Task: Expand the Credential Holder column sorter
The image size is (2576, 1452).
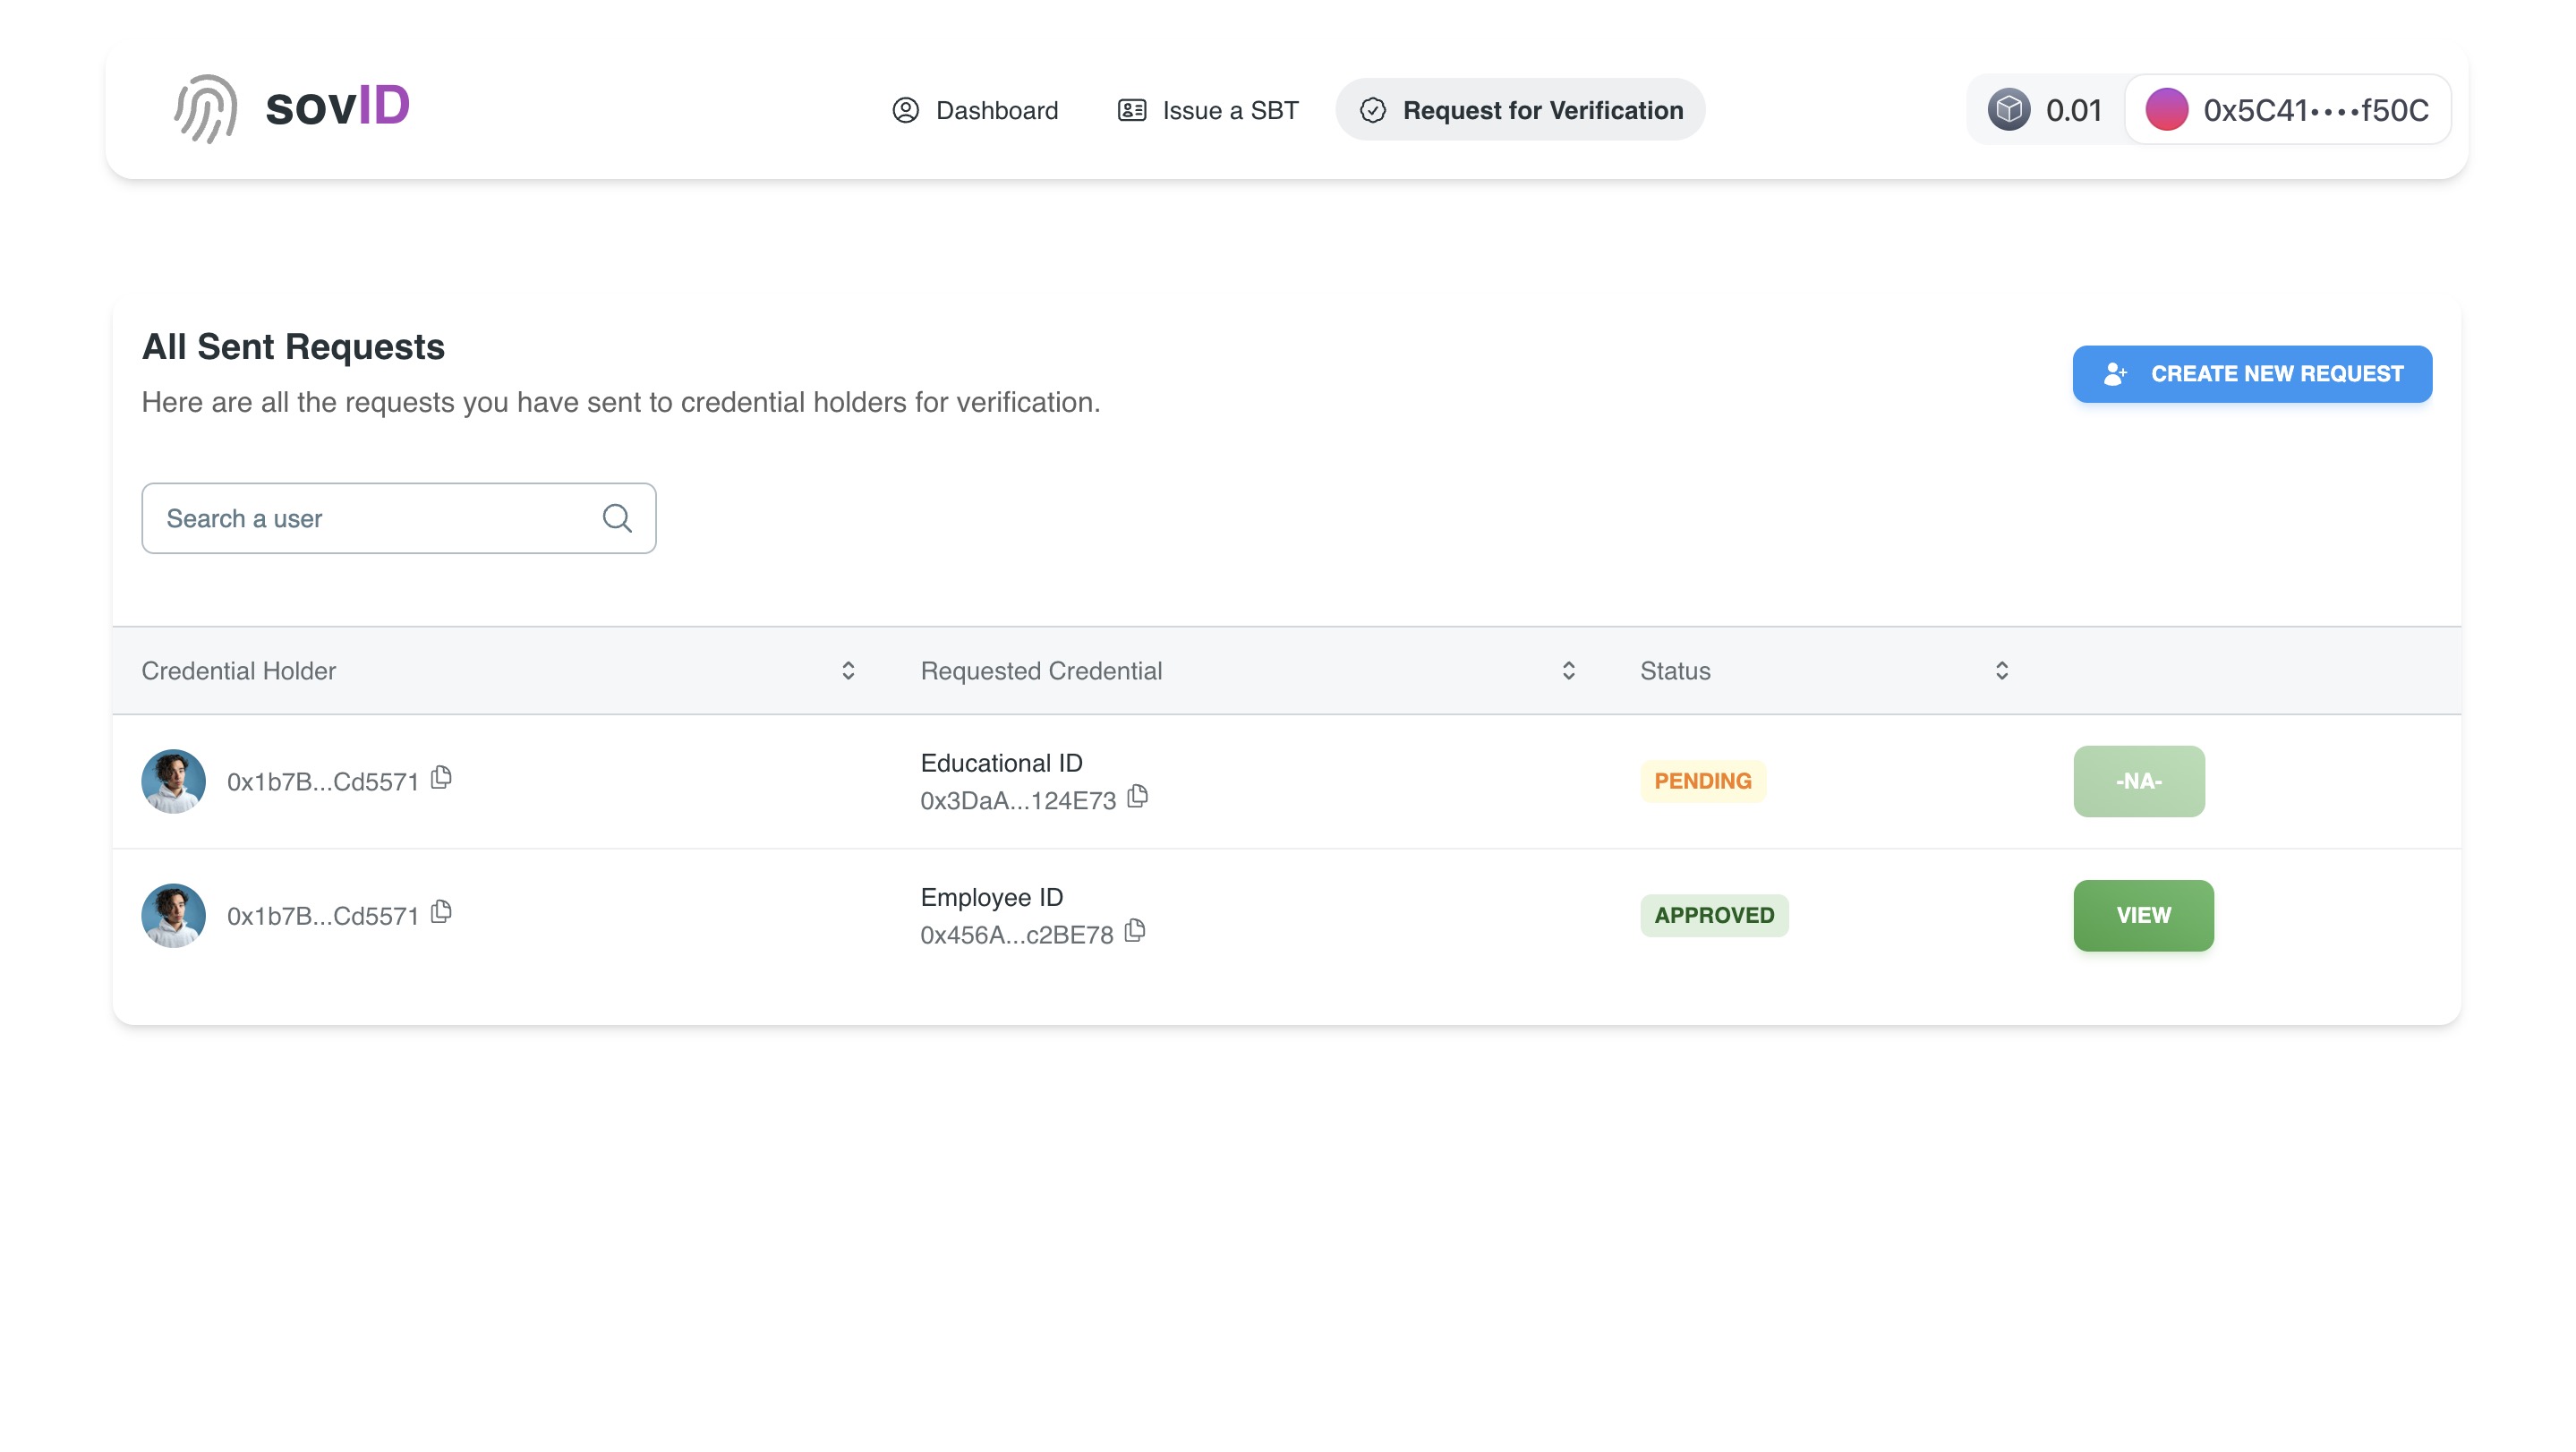Action: (848, 670)
